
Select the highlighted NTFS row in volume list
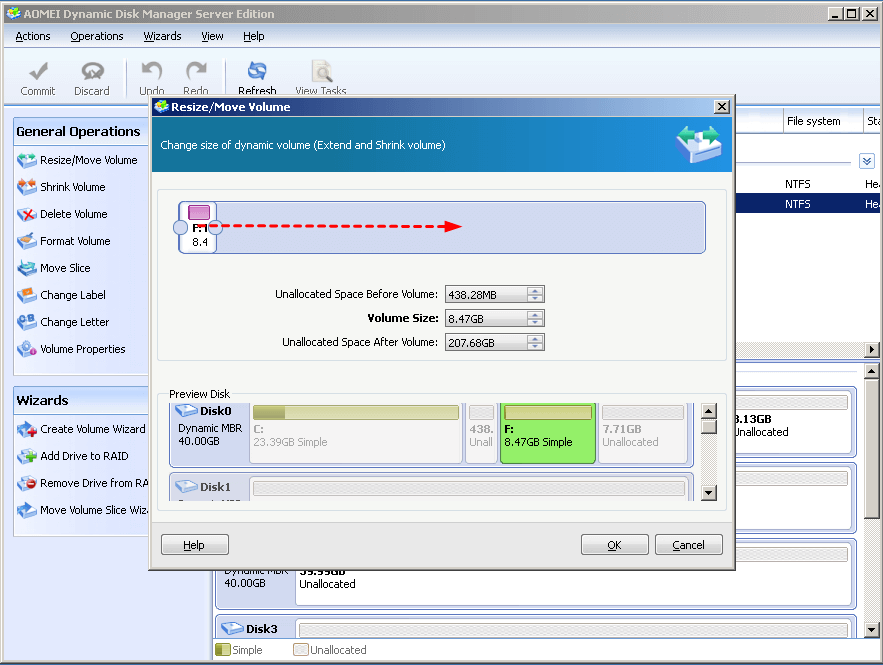pos(808,204)
